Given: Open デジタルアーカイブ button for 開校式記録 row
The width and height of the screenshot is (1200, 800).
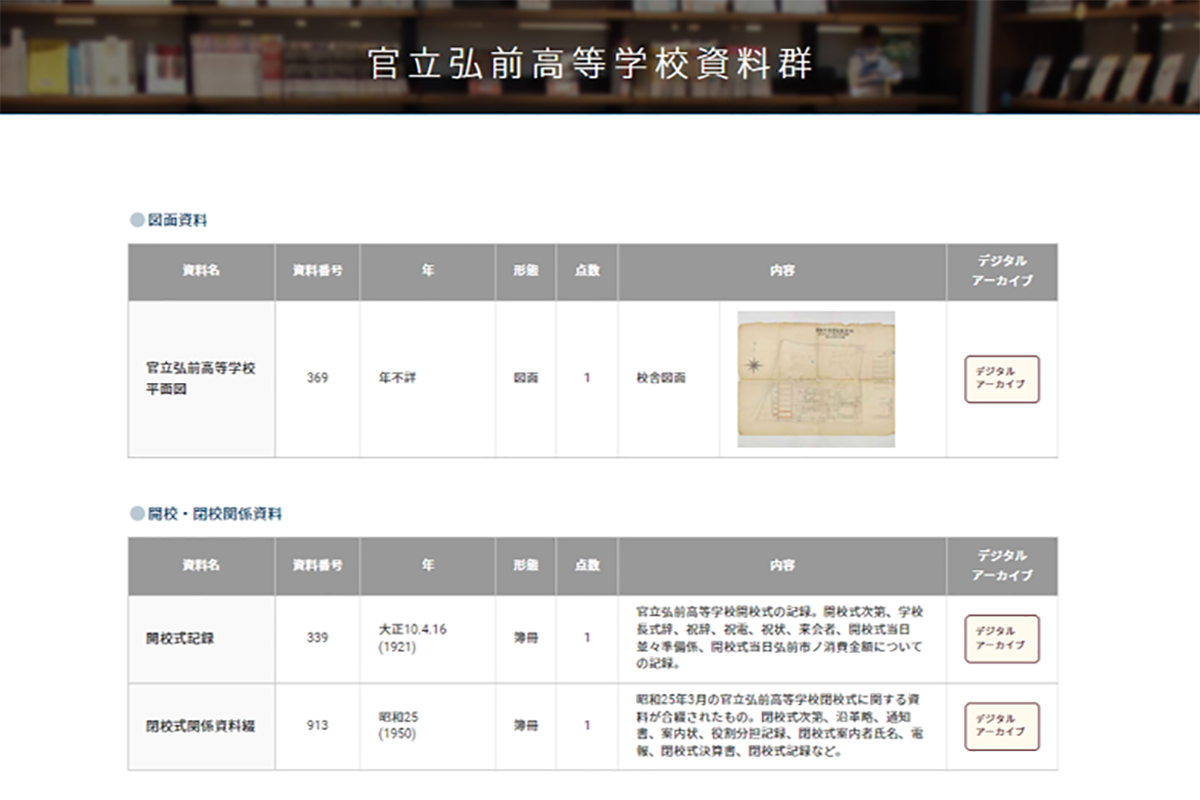Looking at the screenshot, I should pyautogui.click(x=1002, y=639).
